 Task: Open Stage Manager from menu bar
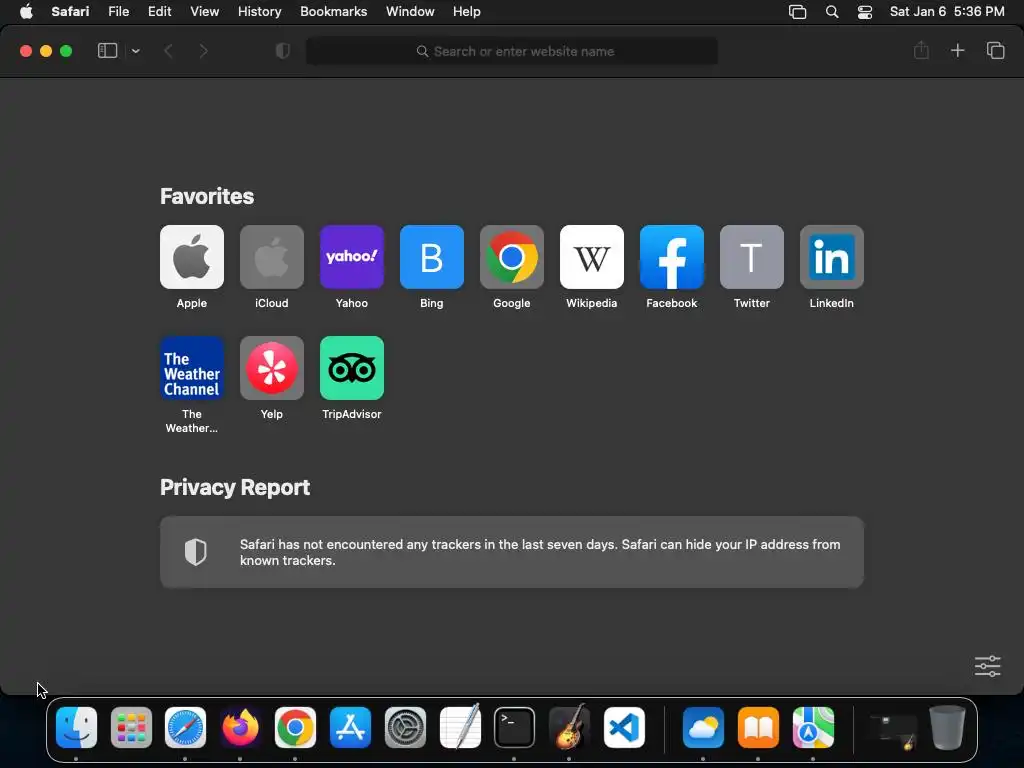click(x=797, y=12)
